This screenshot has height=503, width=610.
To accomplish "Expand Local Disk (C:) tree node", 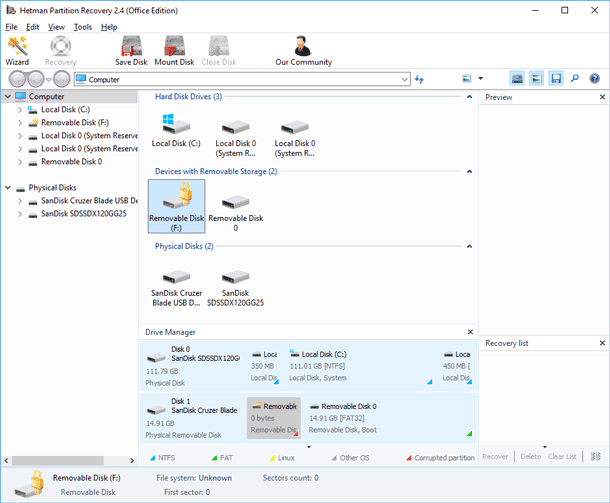I will pyautogui.click(x=20, y=110).
